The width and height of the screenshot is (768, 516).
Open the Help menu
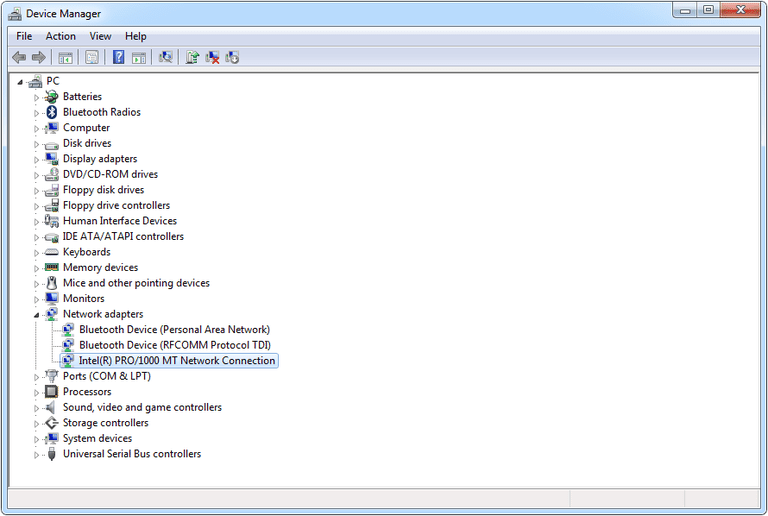pyautogui.click(x=136, y=36)
